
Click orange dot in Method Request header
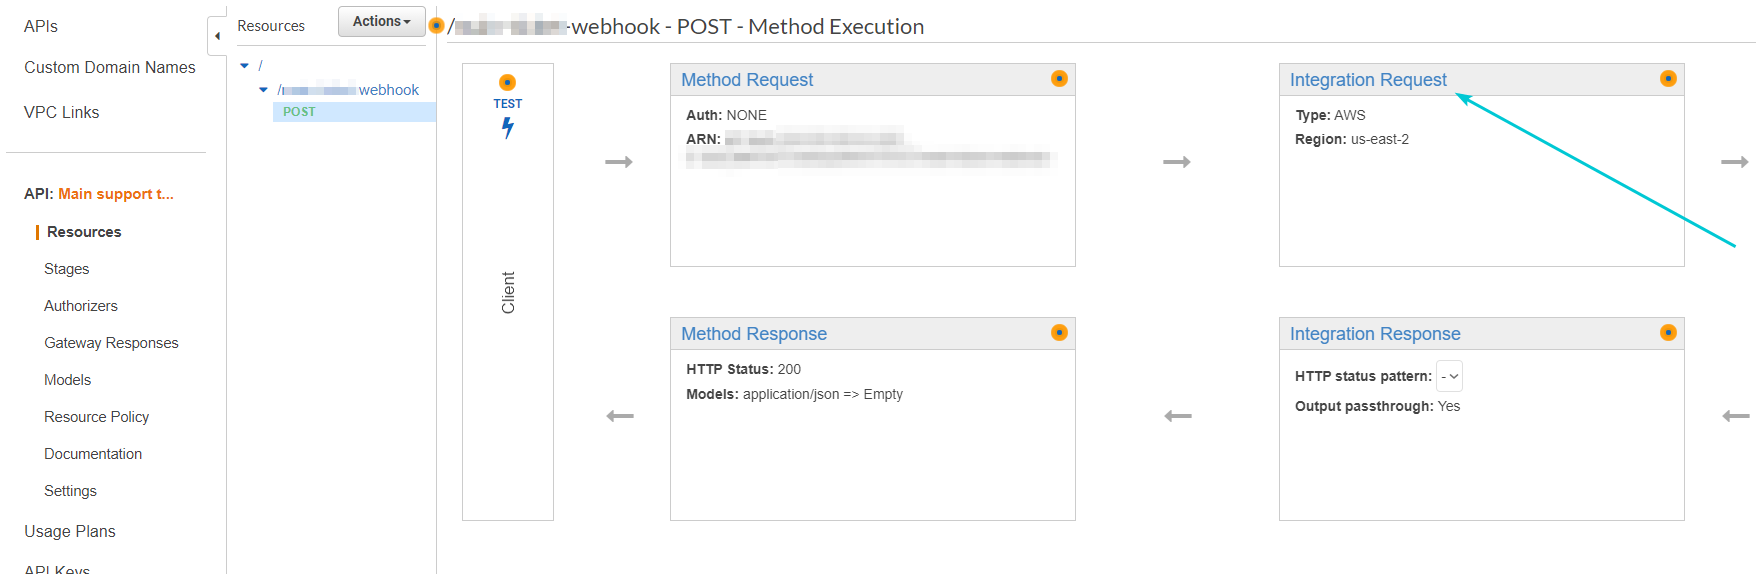(x=1059, y=79)
